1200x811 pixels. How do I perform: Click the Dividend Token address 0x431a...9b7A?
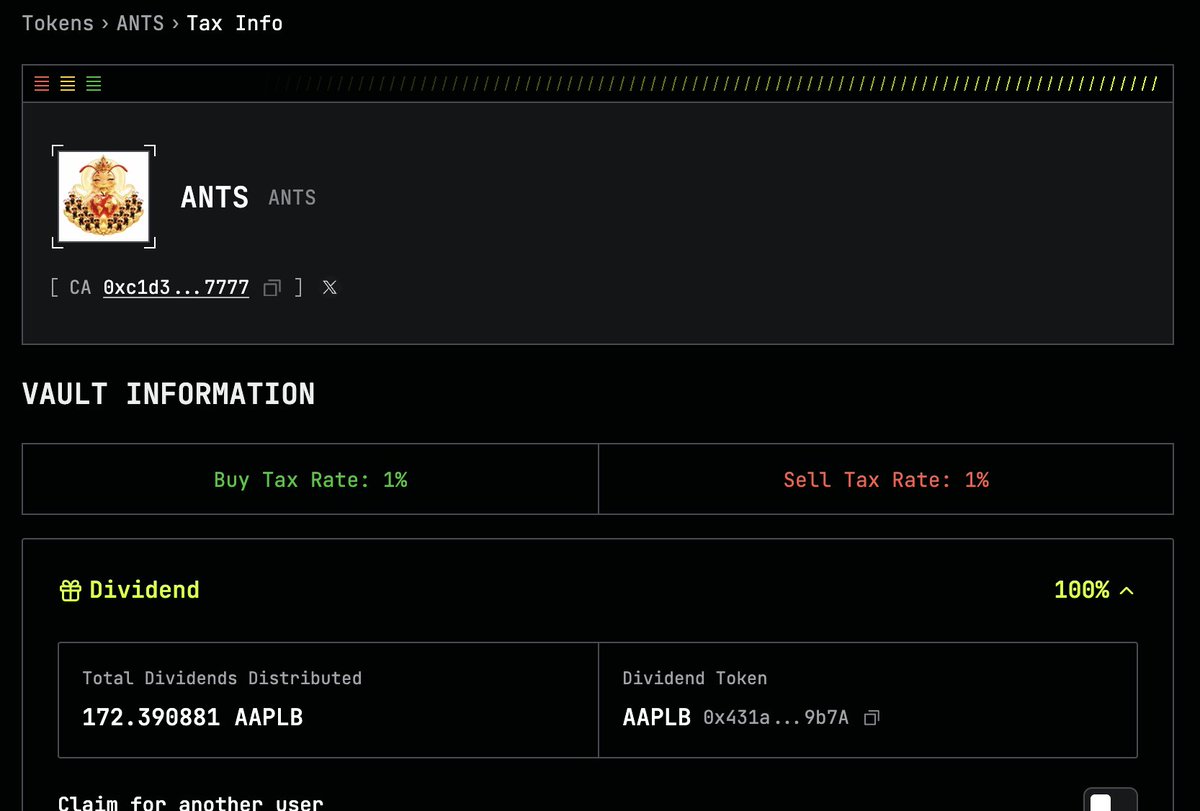click(x=776, y=718)
